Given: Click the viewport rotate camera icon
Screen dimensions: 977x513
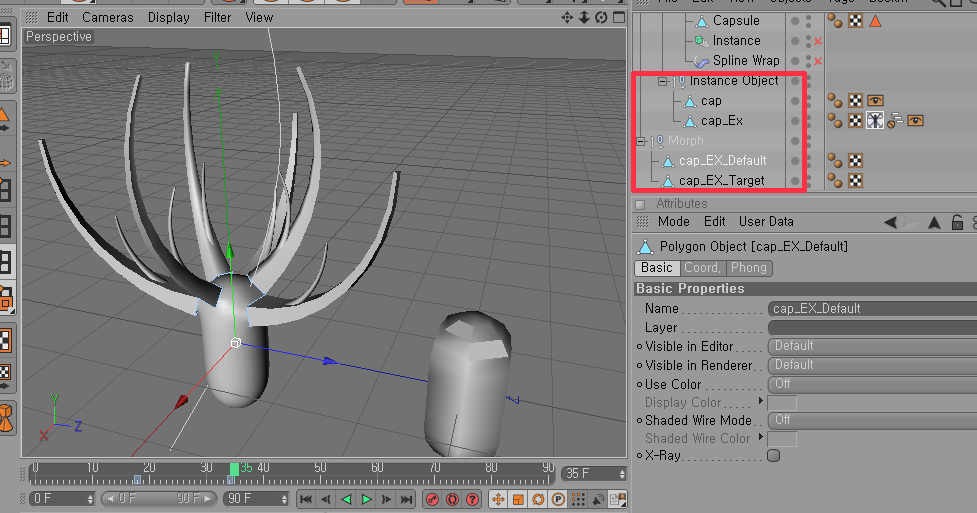Looking at the screenshot, I should (601, 17).
